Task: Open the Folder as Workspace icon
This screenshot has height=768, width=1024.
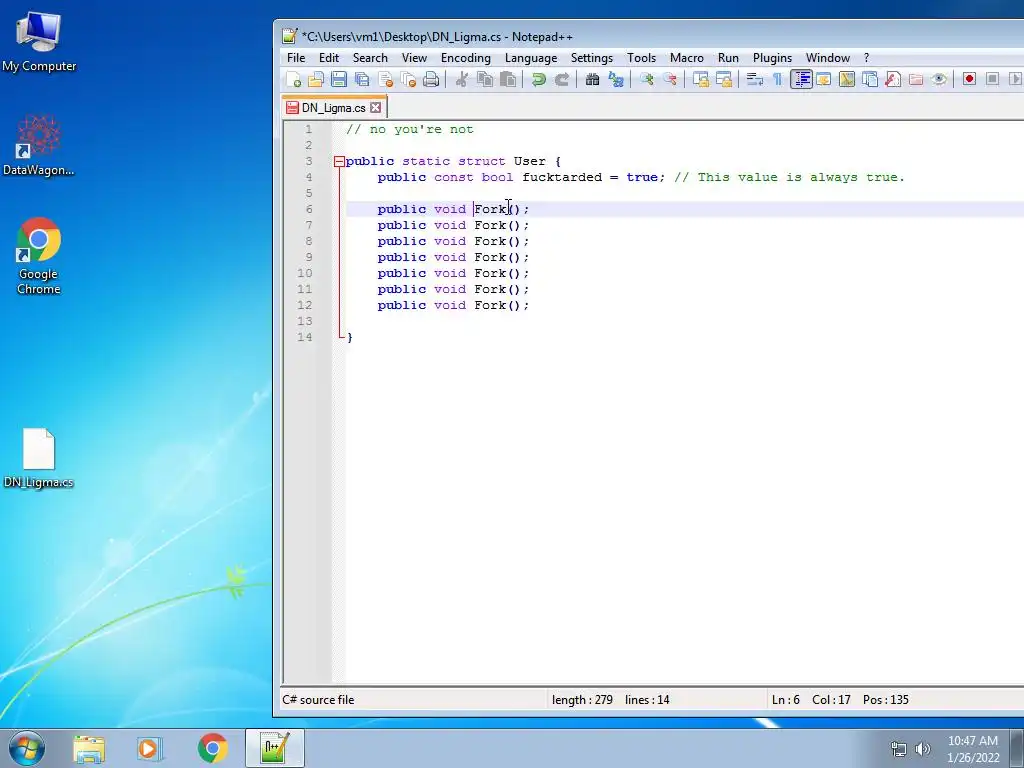Action: 916,80
